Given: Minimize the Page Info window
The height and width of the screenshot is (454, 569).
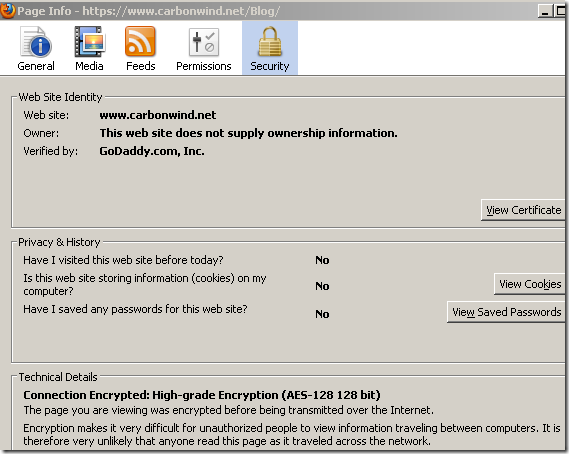Looking at the screenshot, I should (545, 11).
